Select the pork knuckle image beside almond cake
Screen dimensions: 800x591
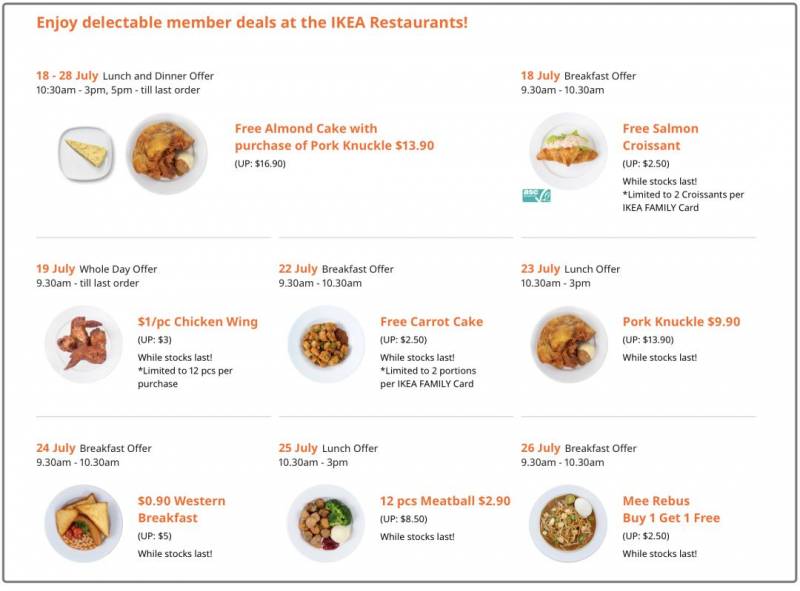coord(166,153)
